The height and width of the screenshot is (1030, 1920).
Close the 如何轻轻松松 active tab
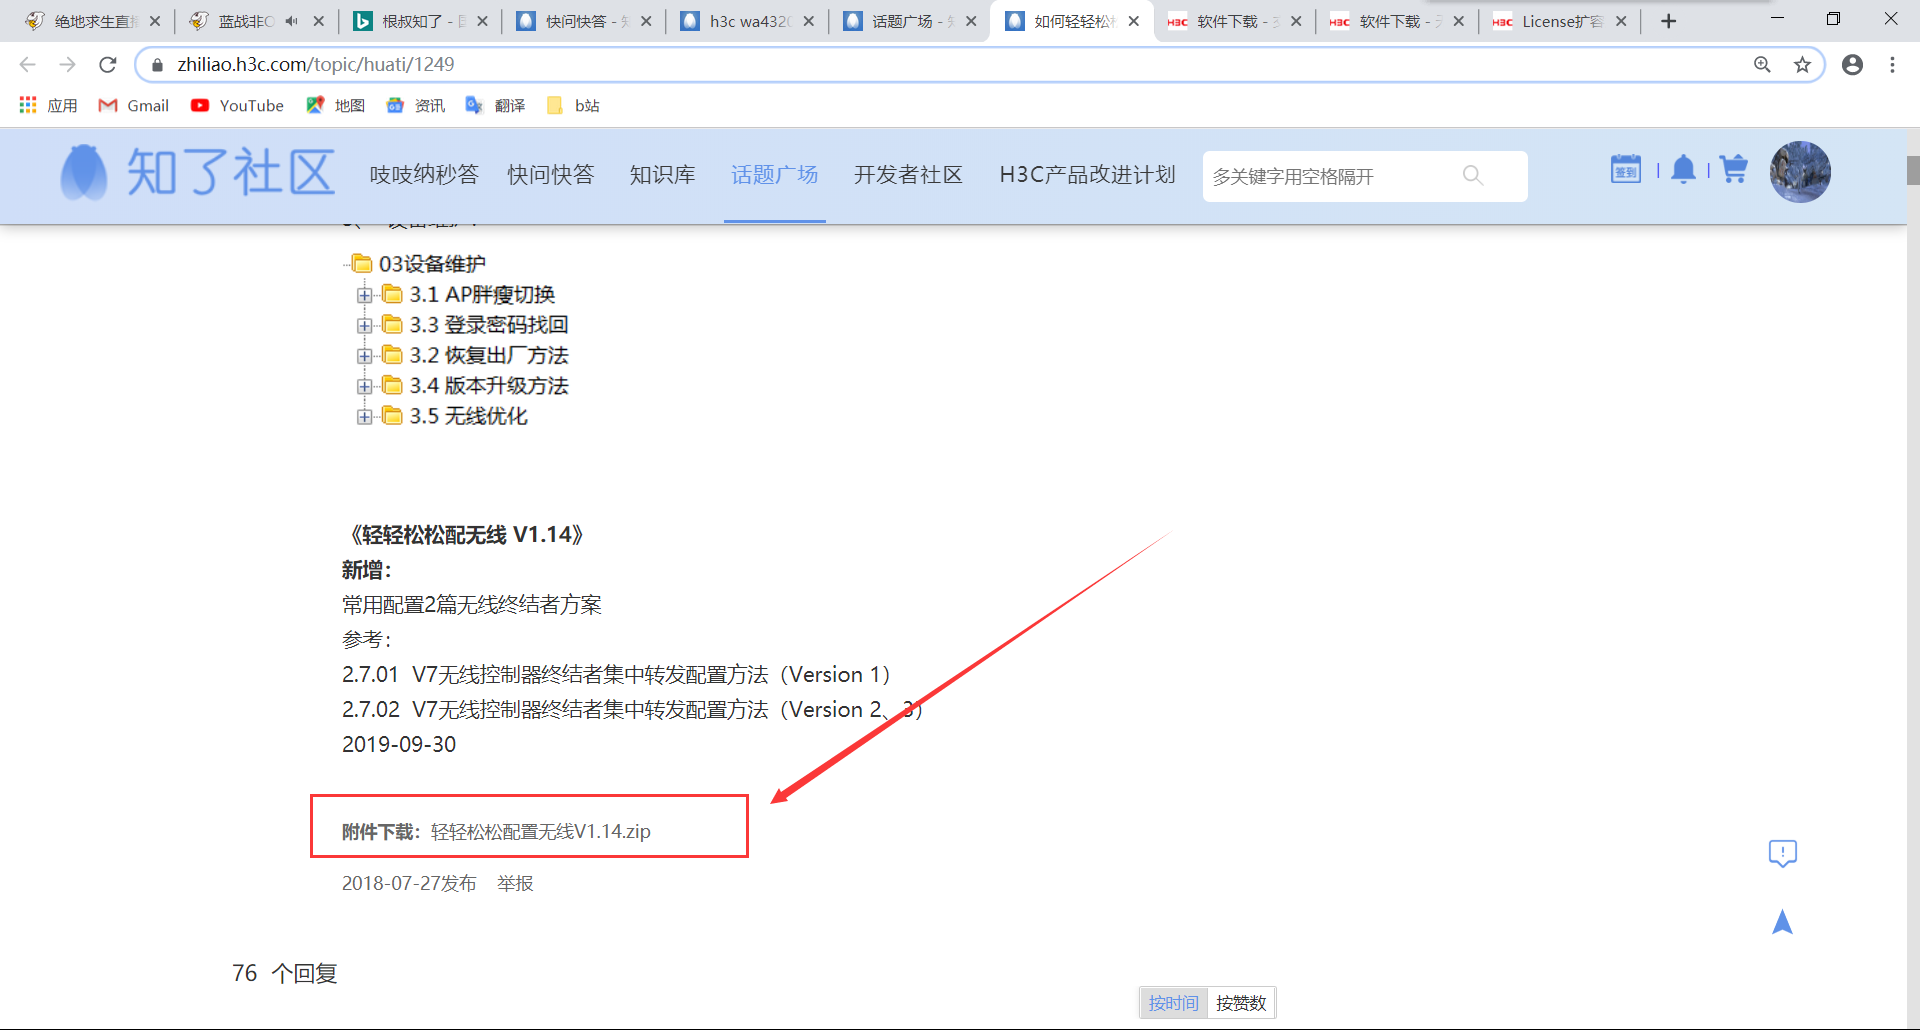tap(1133, 21)
